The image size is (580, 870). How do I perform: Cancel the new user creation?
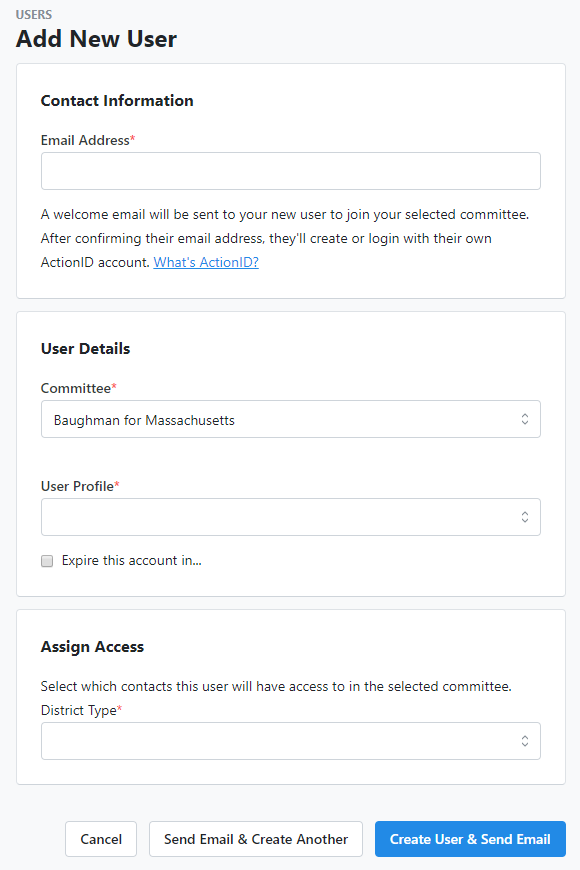click(x=100, y=839)
